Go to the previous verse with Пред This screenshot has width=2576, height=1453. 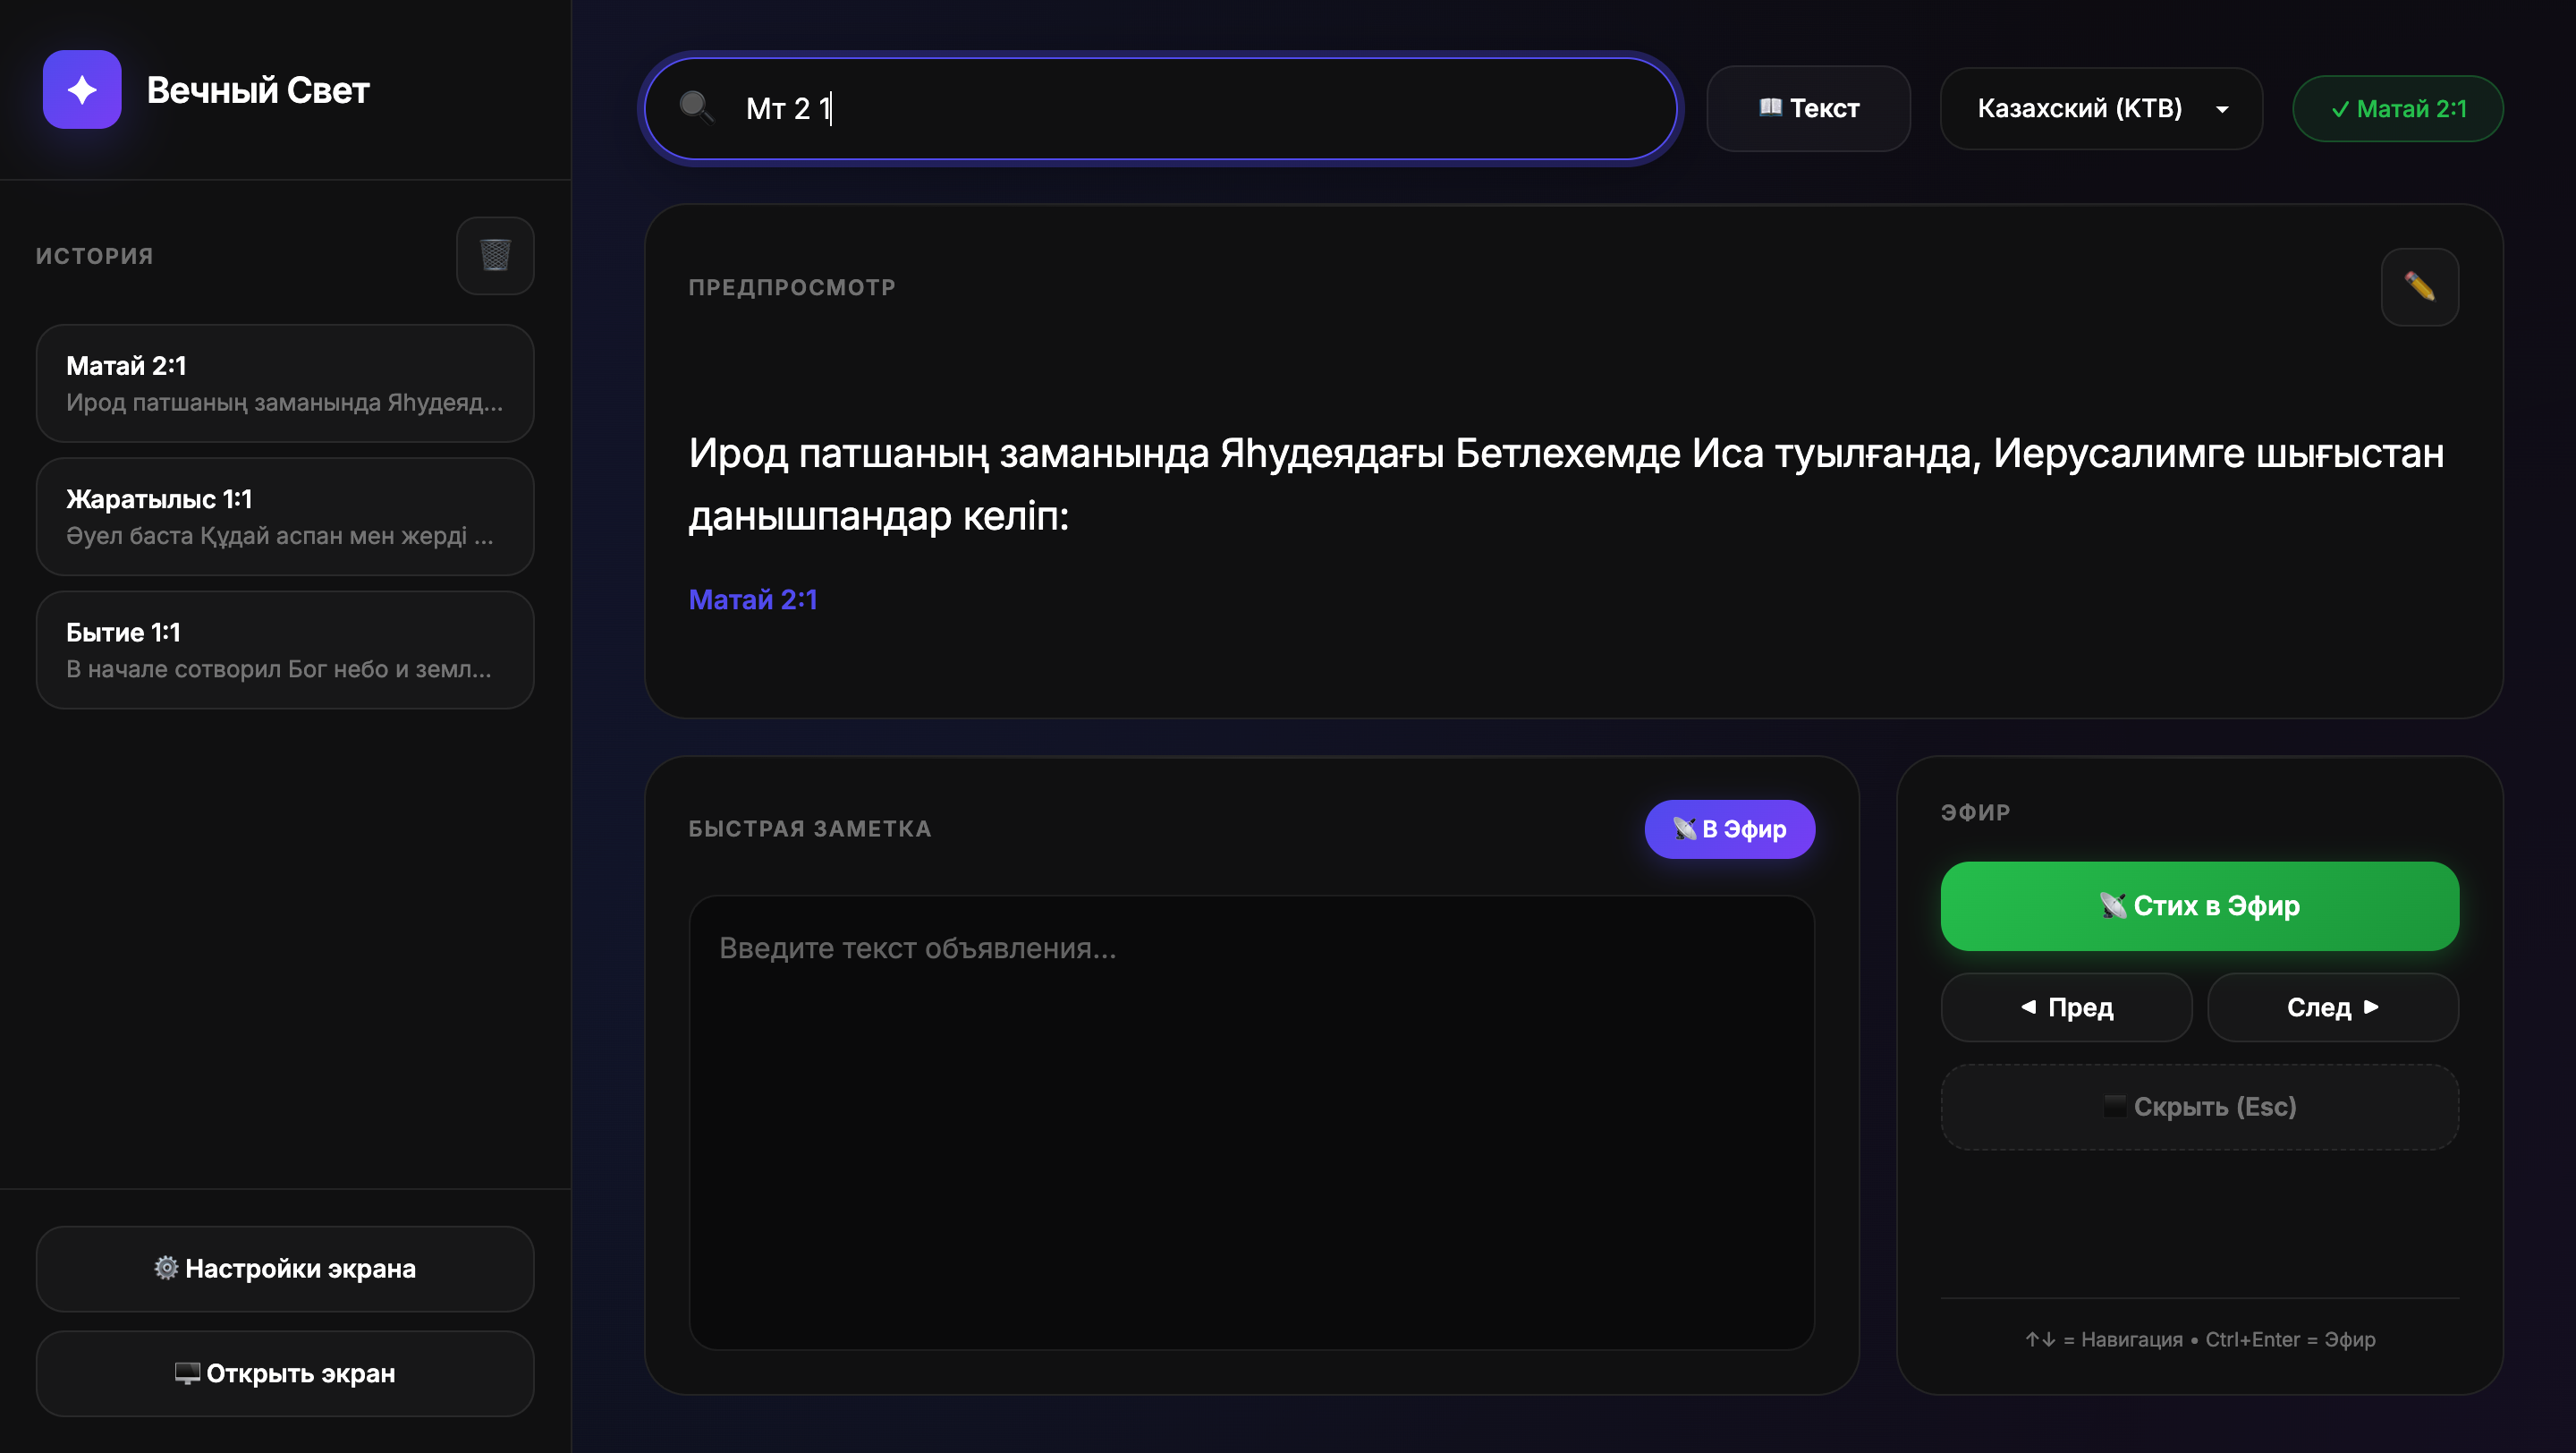[x=2066, y=1007]
